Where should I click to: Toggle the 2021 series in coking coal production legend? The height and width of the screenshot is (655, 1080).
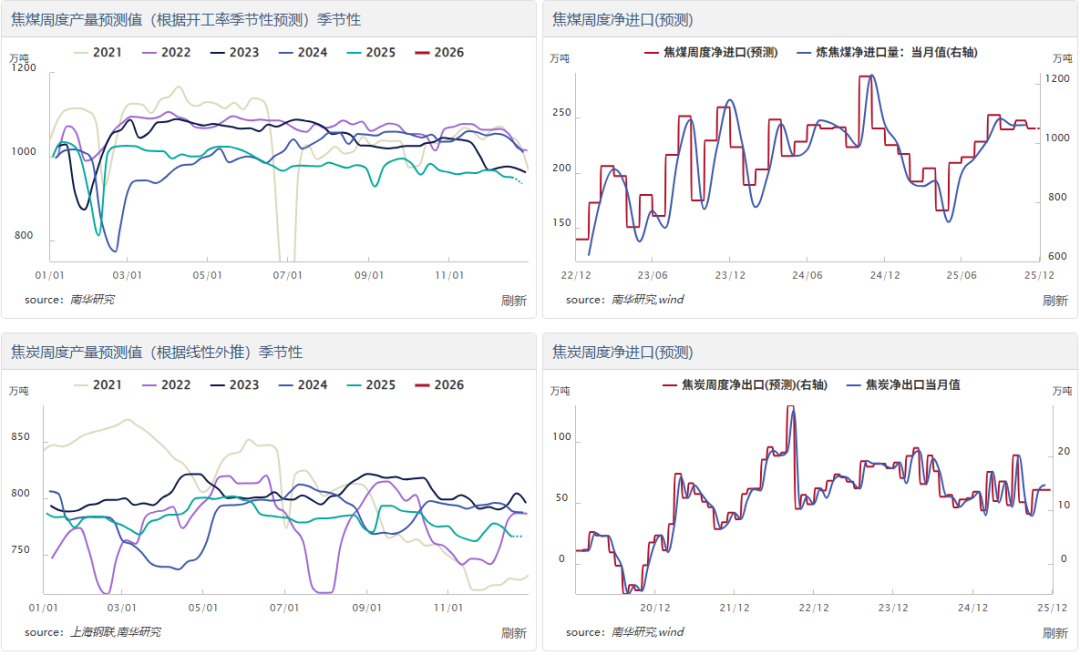pyautogui.click(x=98, y=53)
